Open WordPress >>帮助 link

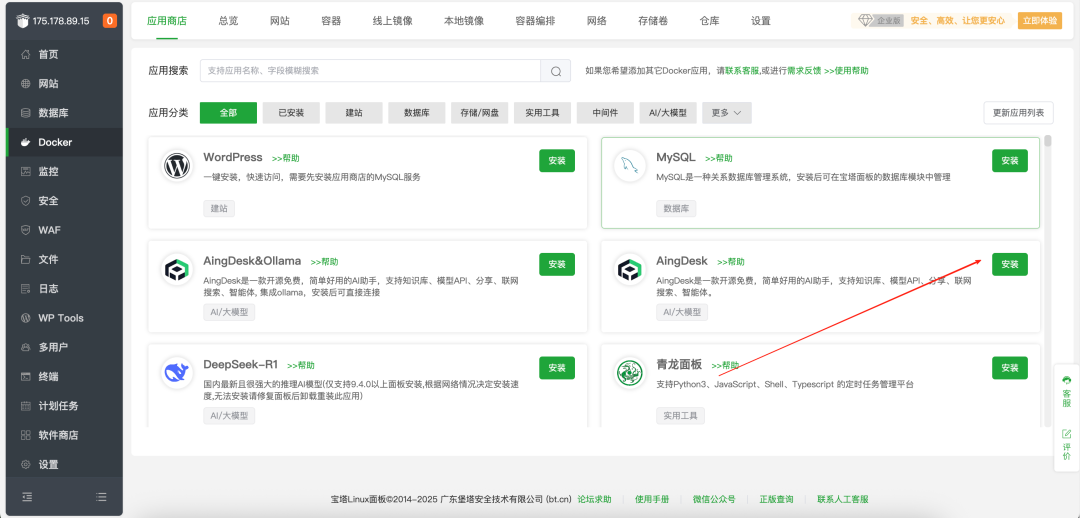[286, 158]
